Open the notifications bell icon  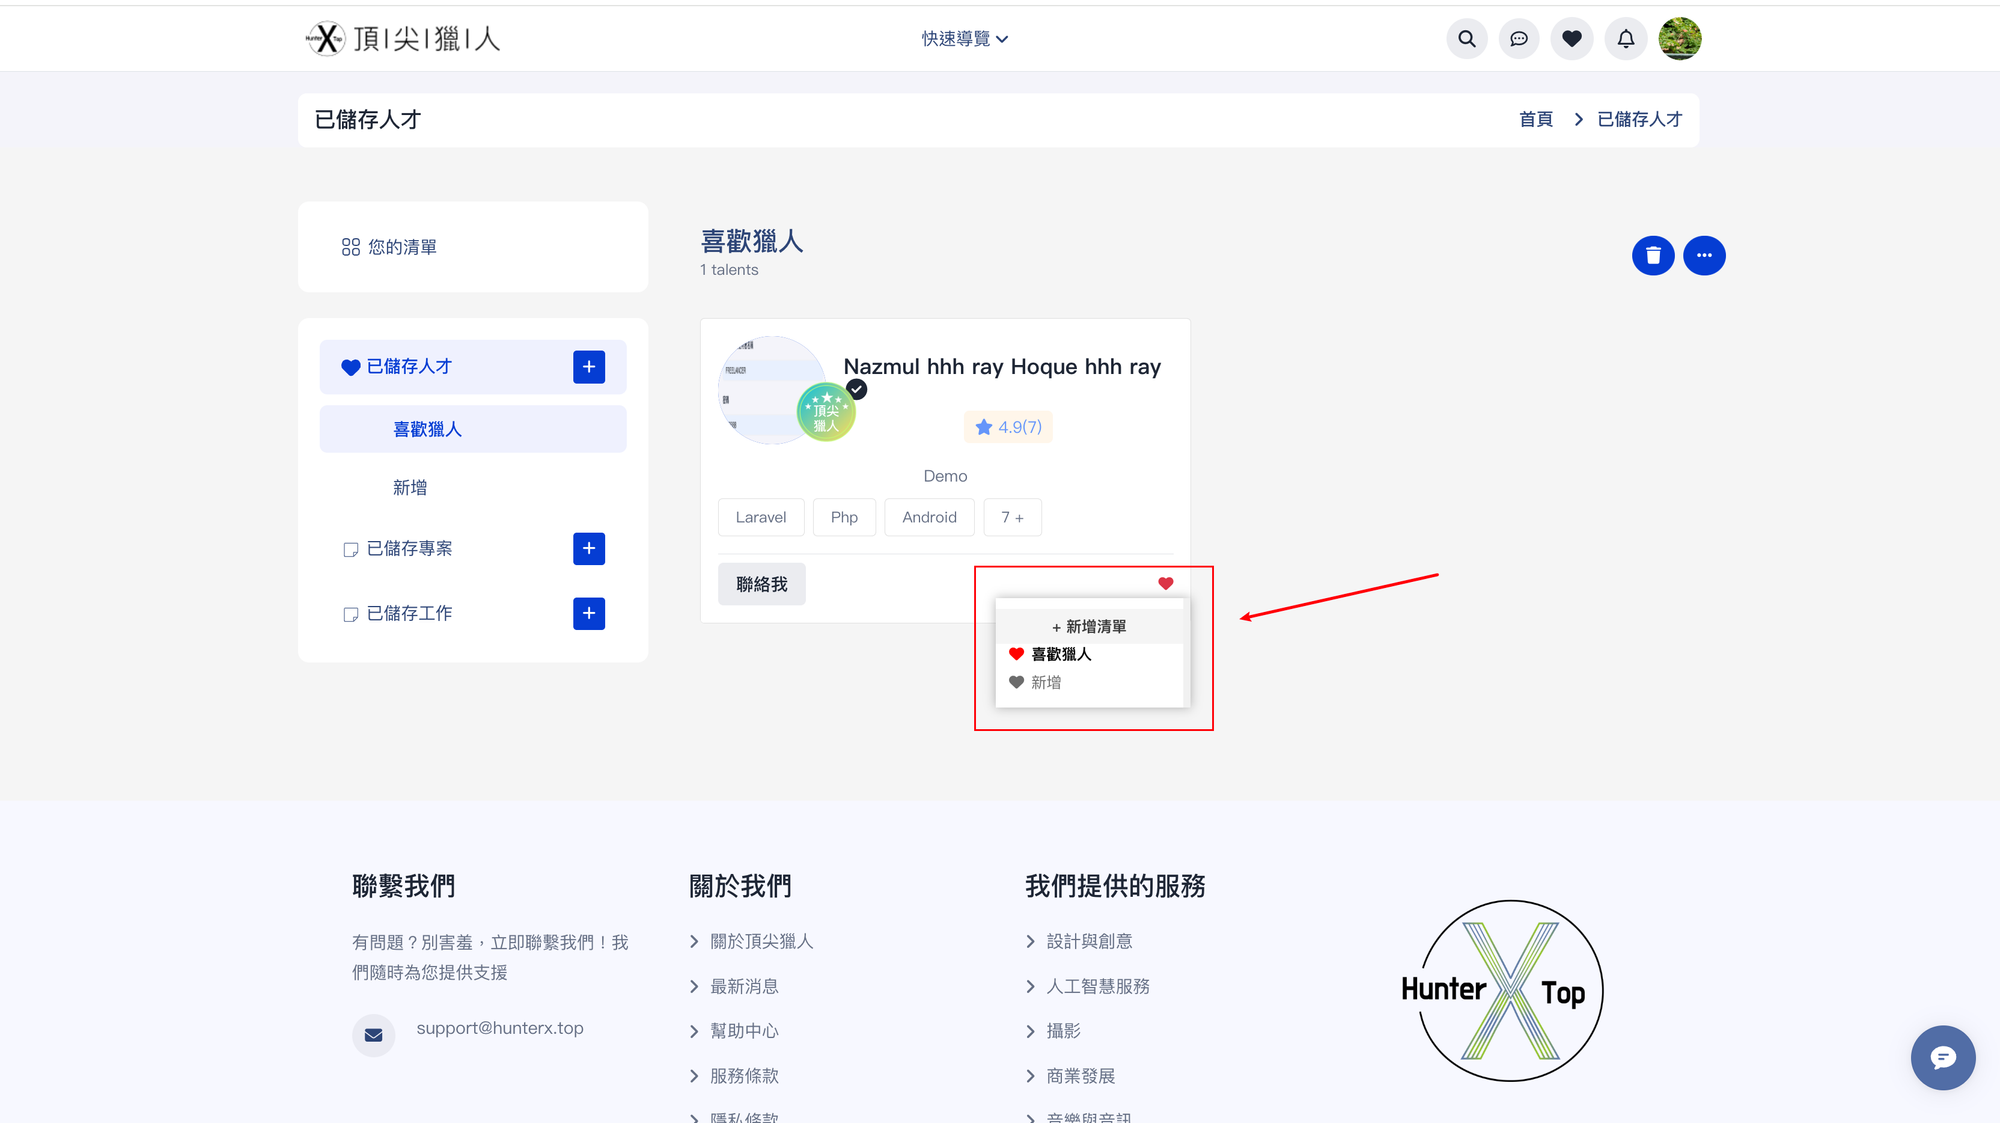click(x=1625, y=39)
